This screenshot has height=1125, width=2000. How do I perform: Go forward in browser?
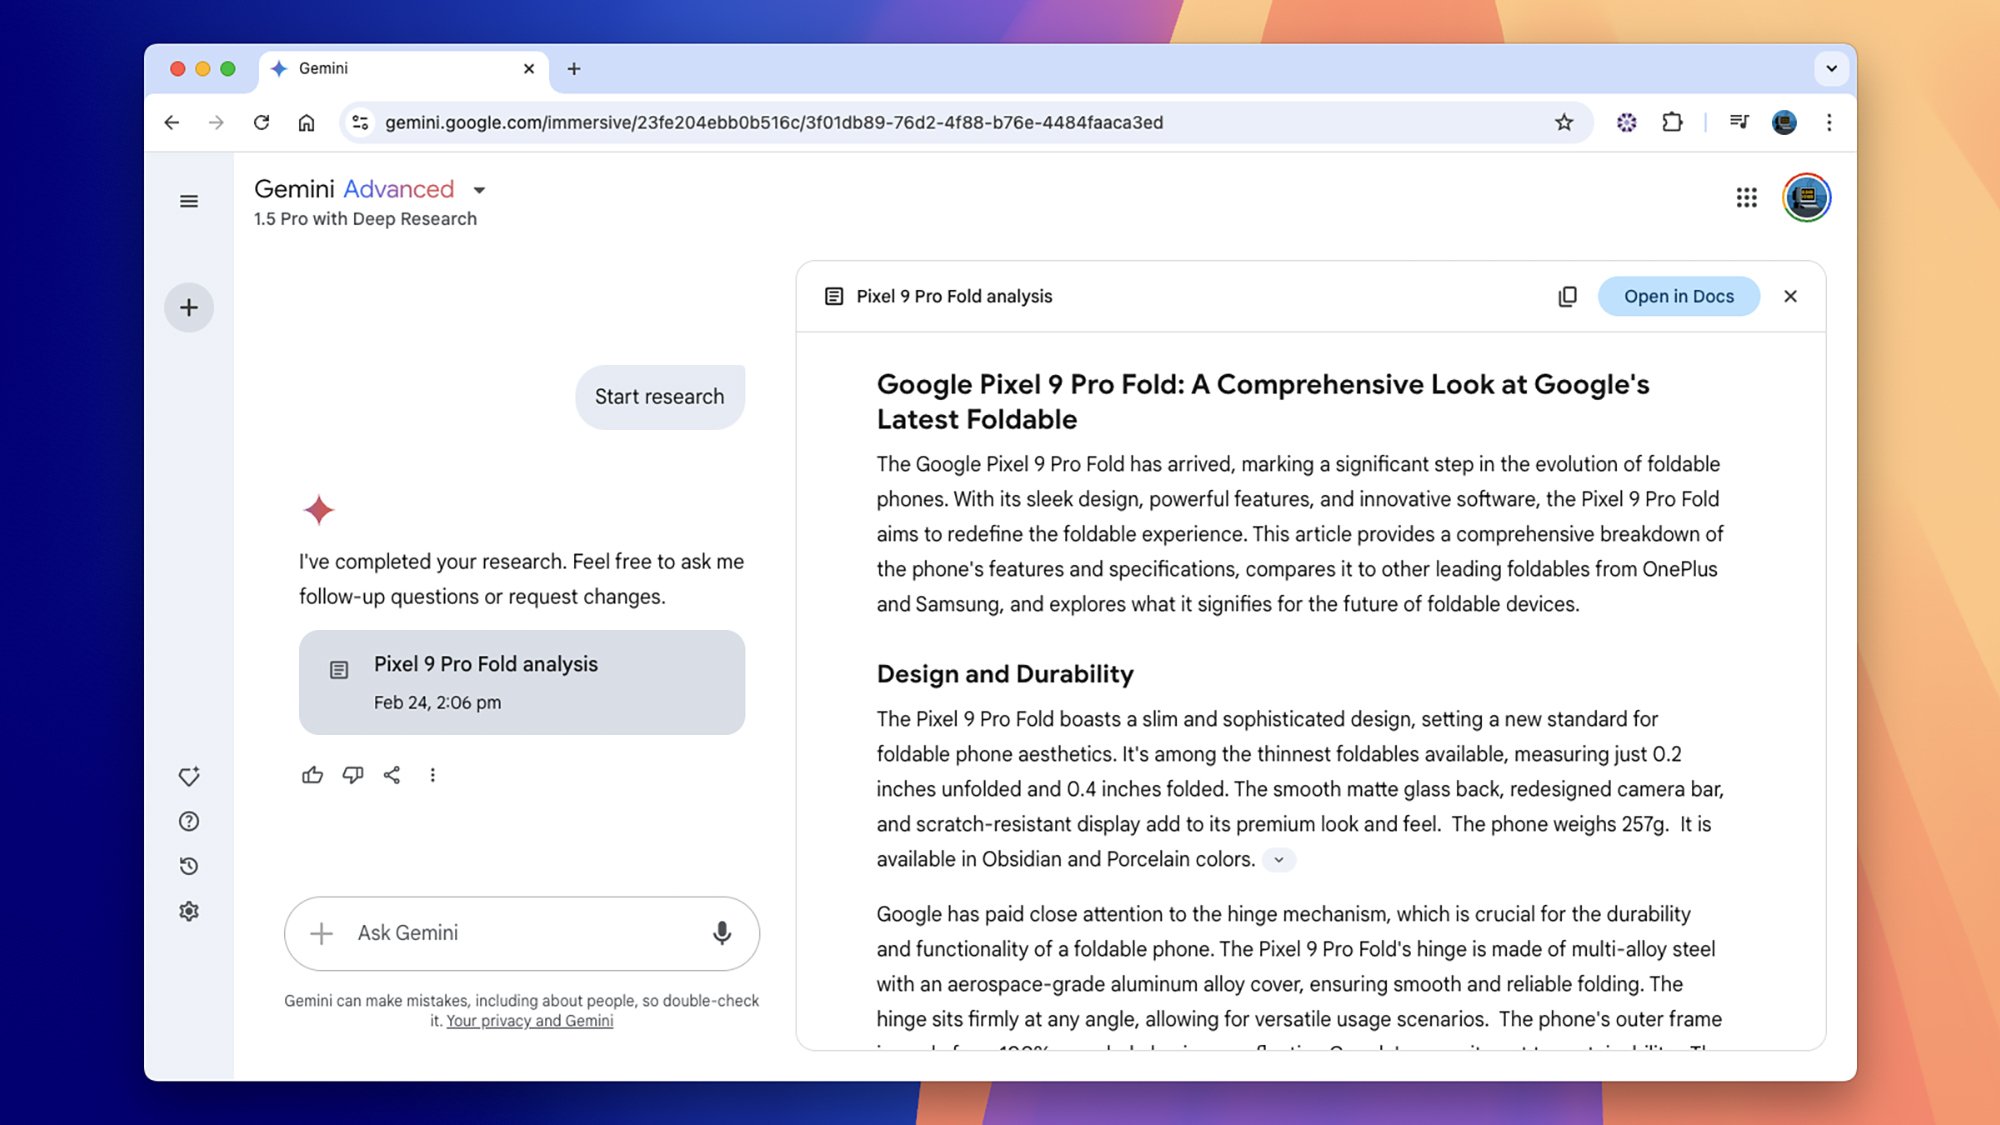pos(216,123)
